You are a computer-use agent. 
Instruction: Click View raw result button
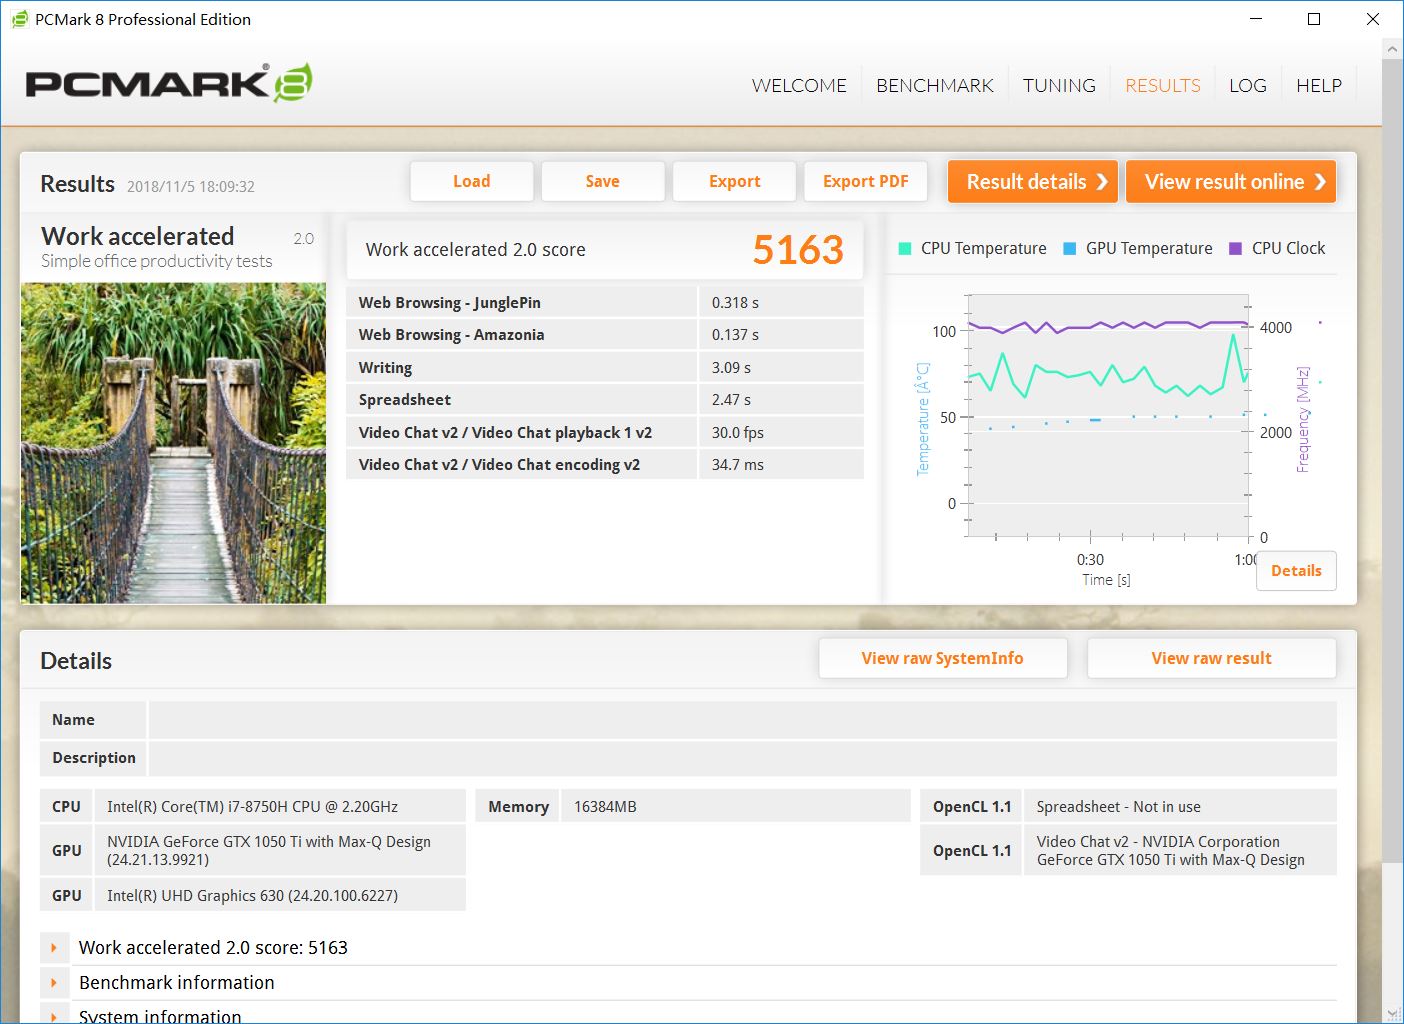[1212, 658]
